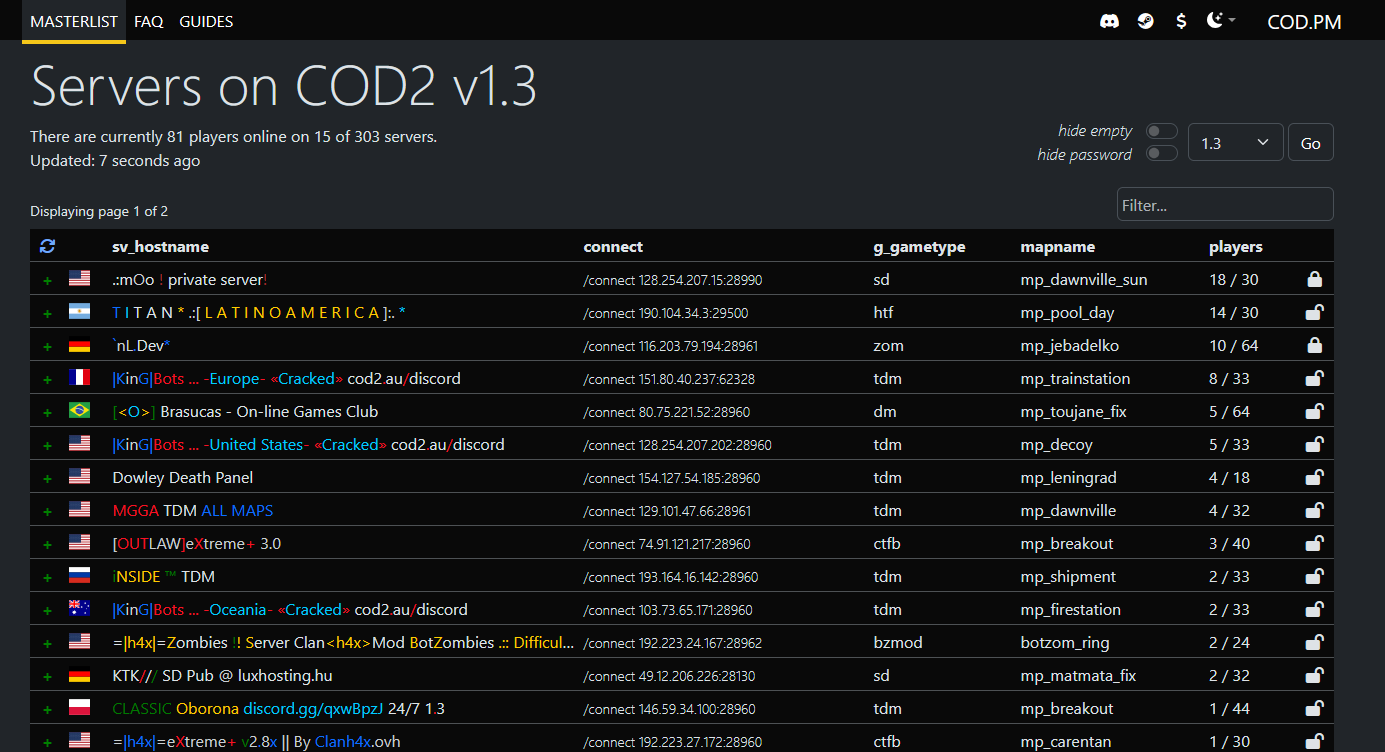Sort by the sv_hostname column header

click(x=161, y=247)
